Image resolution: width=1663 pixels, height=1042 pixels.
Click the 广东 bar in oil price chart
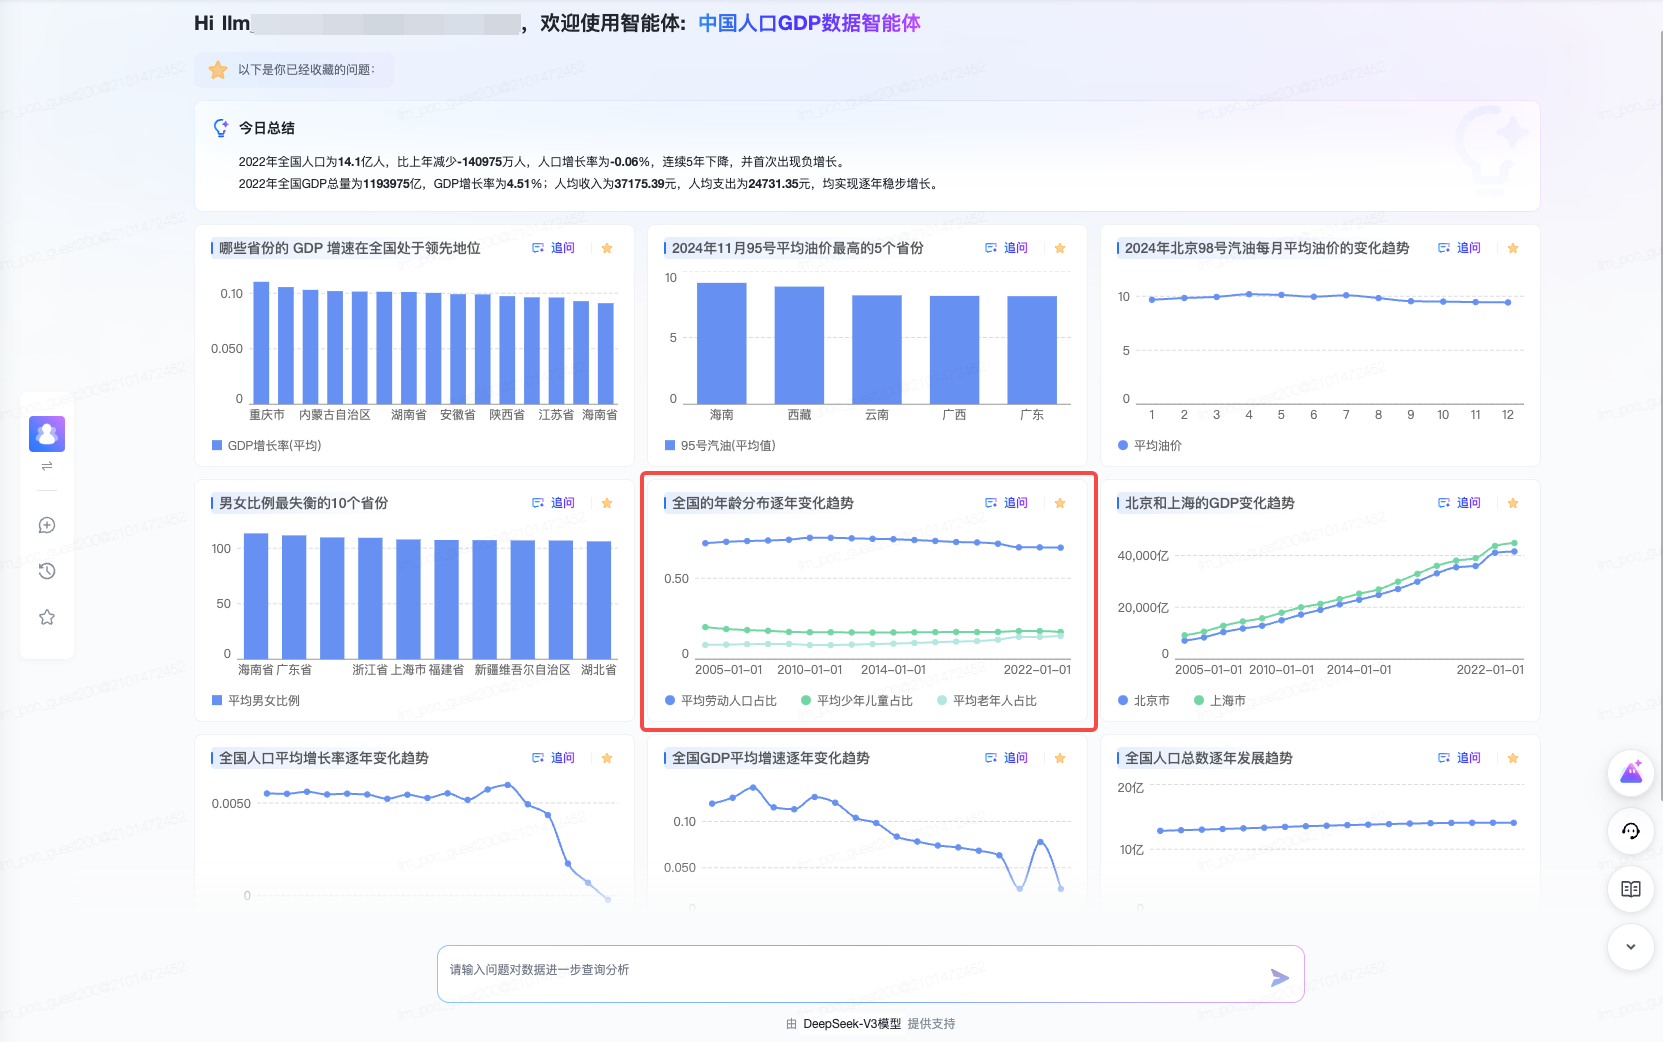1032,350
